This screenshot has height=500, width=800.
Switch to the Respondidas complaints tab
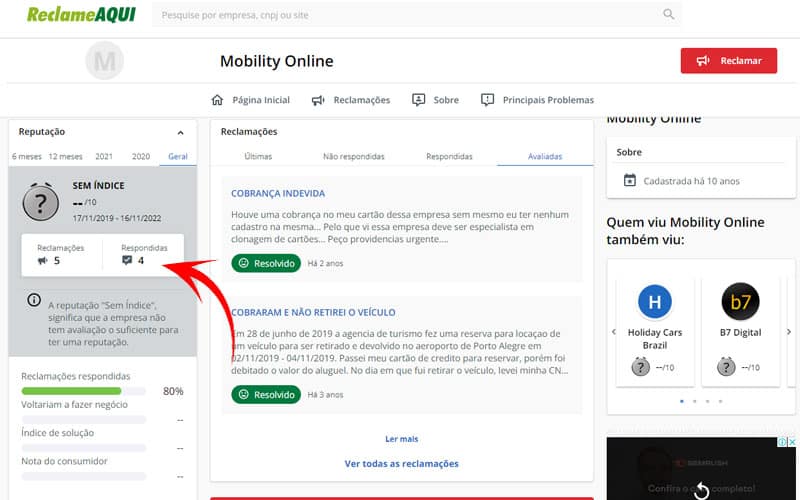tap(449, 157)
